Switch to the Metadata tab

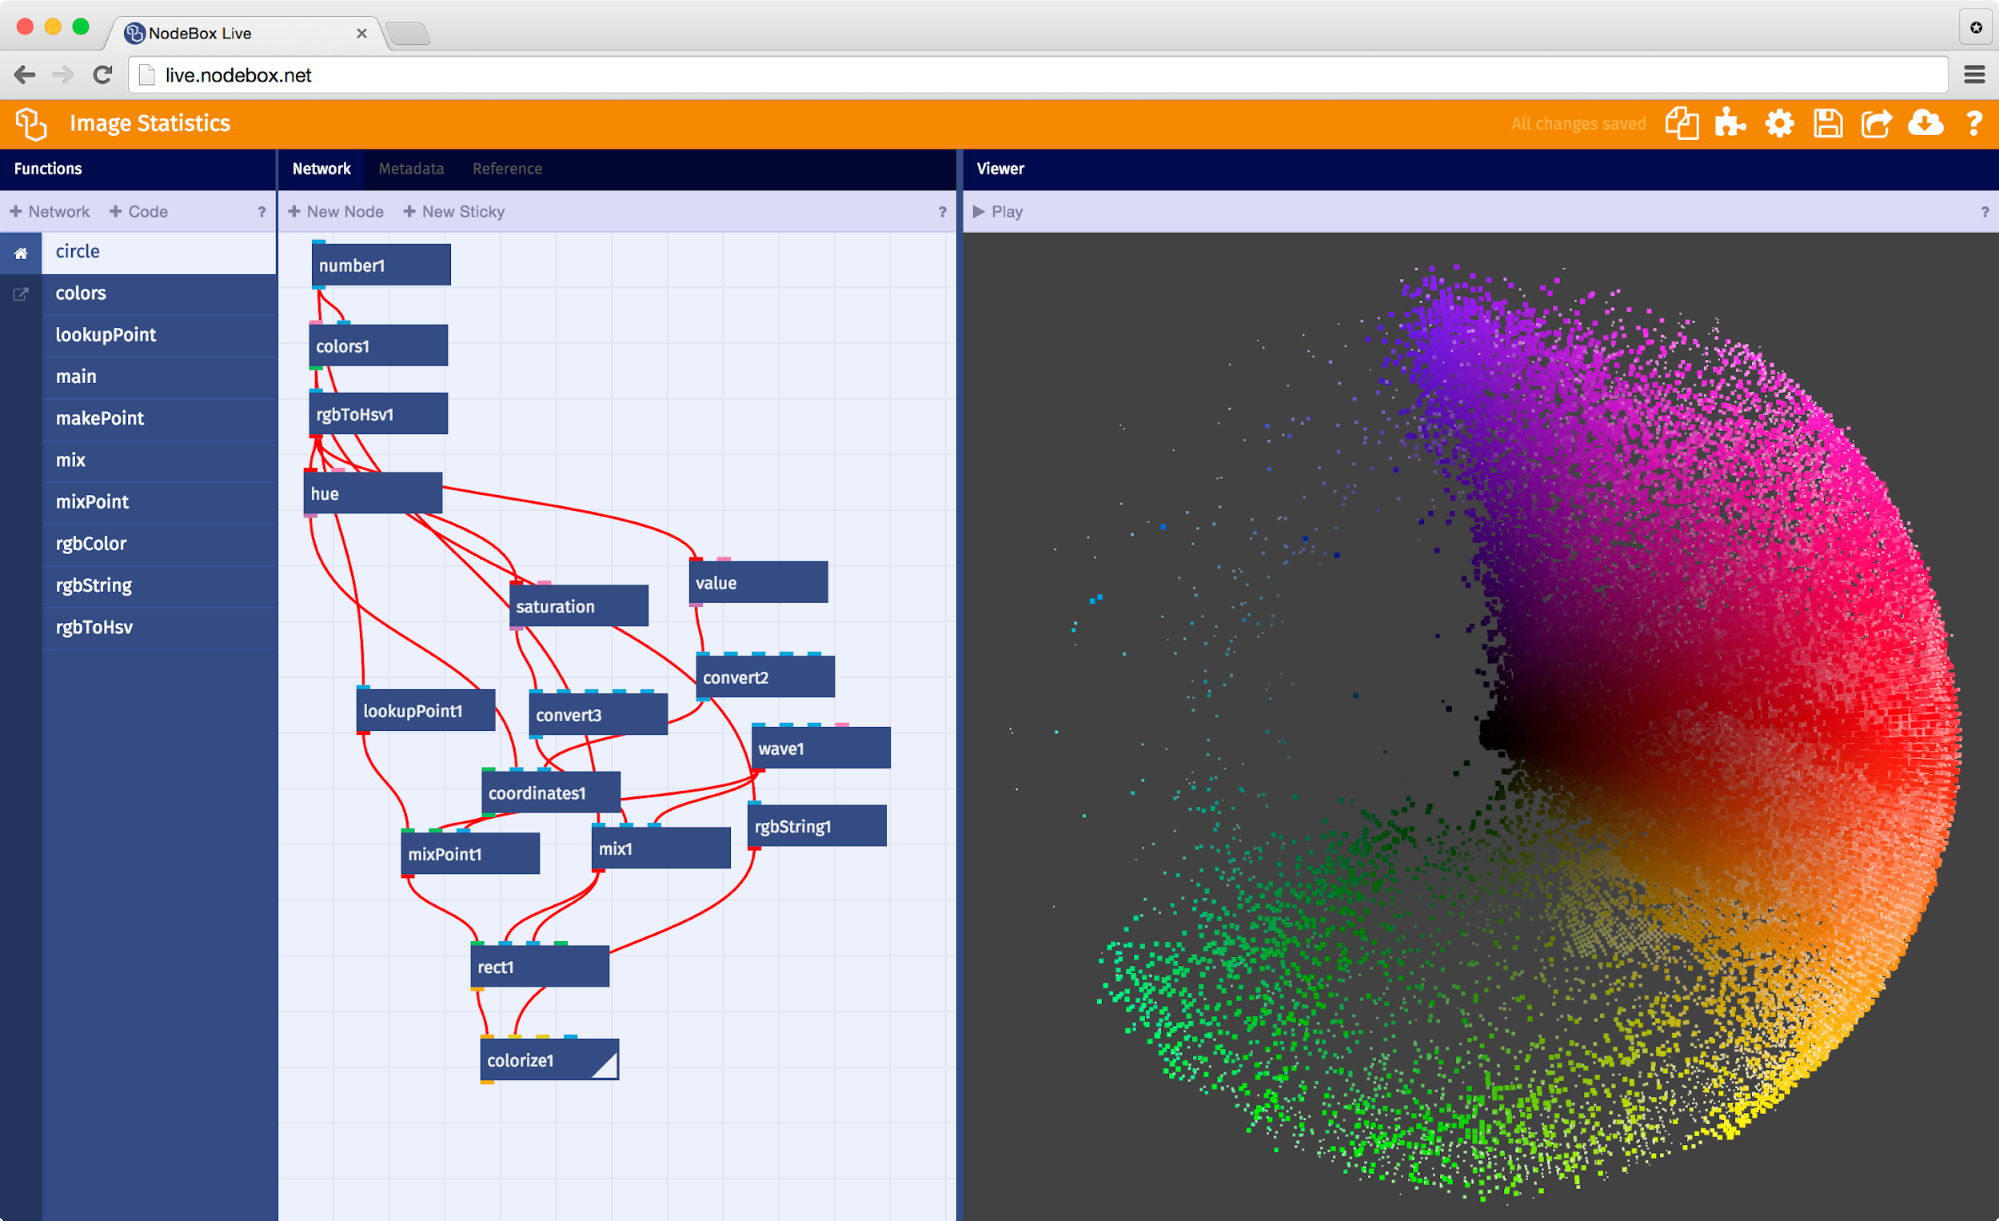pos(411,168)
